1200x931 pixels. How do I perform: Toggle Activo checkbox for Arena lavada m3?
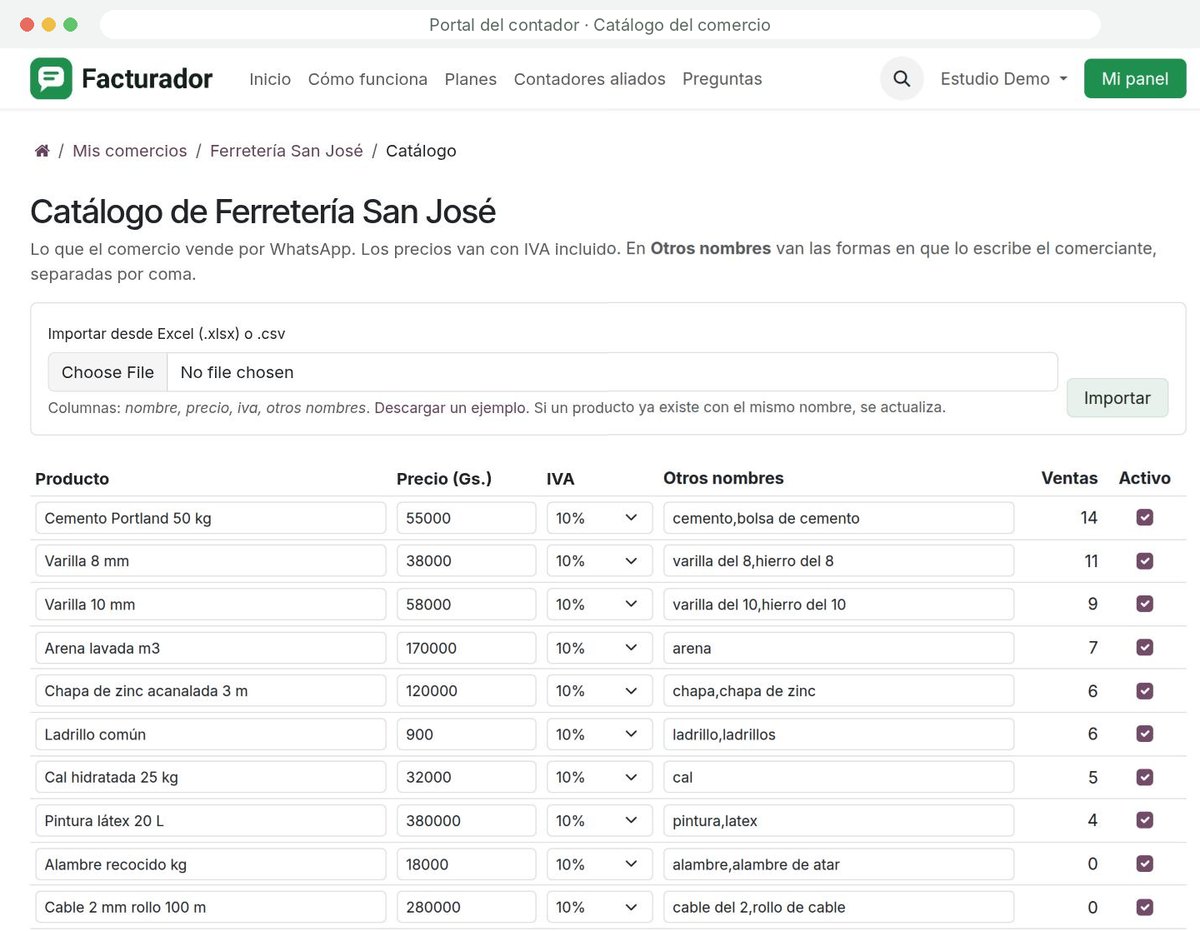(x=1145, y=647)
